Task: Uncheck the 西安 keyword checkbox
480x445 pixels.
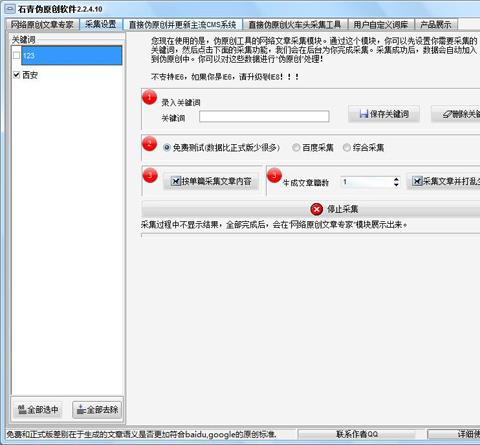Action: coord(16,75)
